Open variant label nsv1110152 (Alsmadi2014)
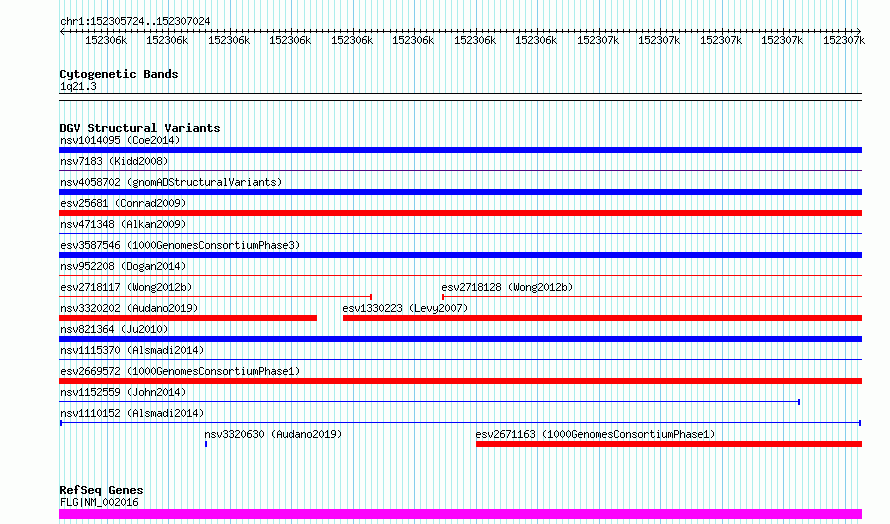This screenshot has height=524, width=890. click(x=132, y=413)
